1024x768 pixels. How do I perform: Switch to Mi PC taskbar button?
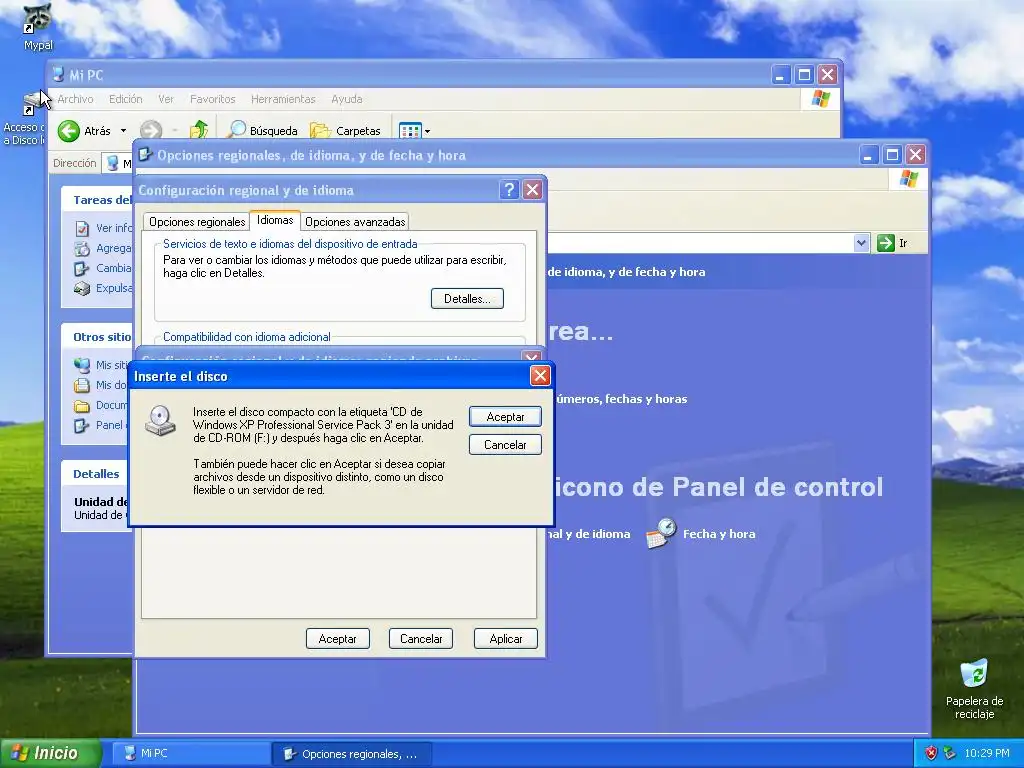[x=189, y=754]
